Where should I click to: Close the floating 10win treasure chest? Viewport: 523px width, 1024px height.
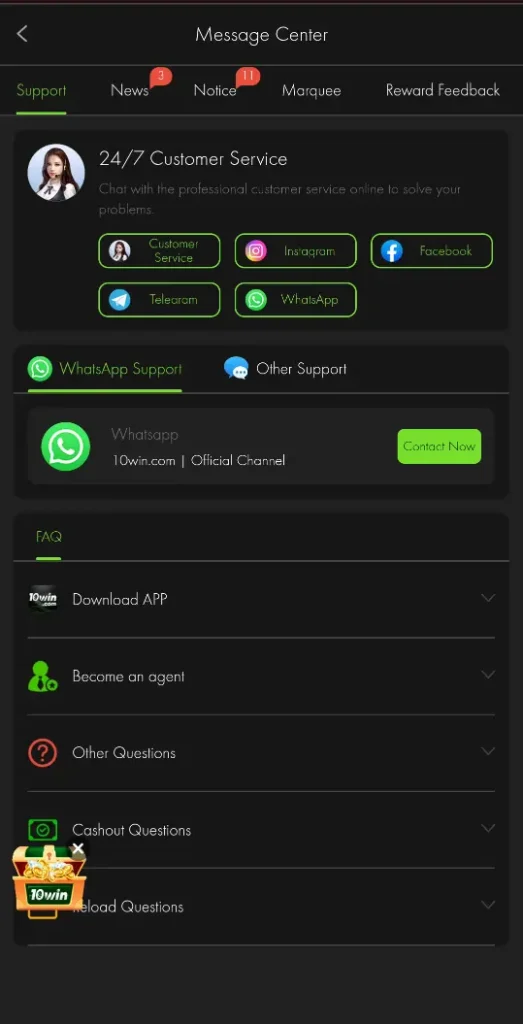coord(78,848)
